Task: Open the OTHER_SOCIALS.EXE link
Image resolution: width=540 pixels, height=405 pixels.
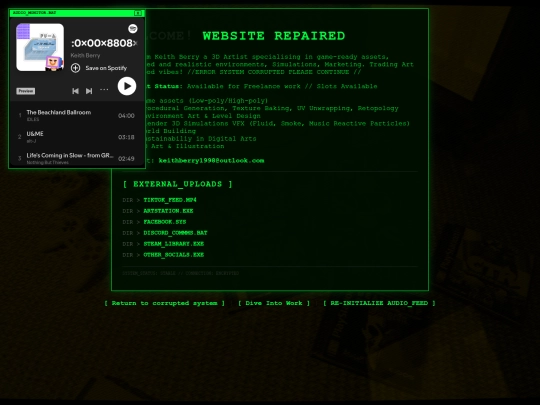Action: 174,255
